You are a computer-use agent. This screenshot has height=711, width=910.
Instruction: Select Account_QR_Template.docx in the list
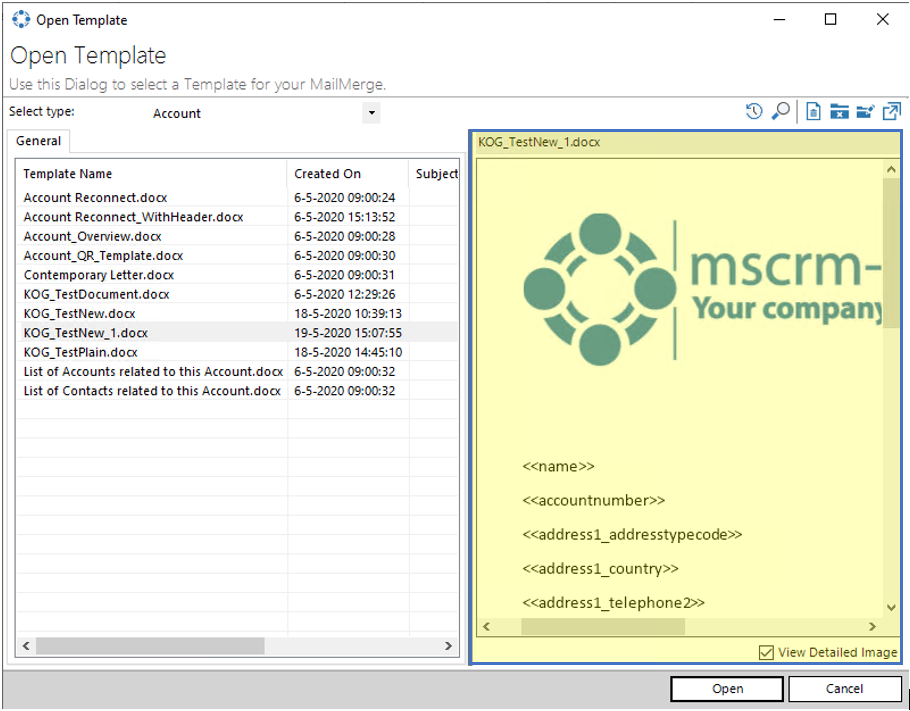click(103, 256)
